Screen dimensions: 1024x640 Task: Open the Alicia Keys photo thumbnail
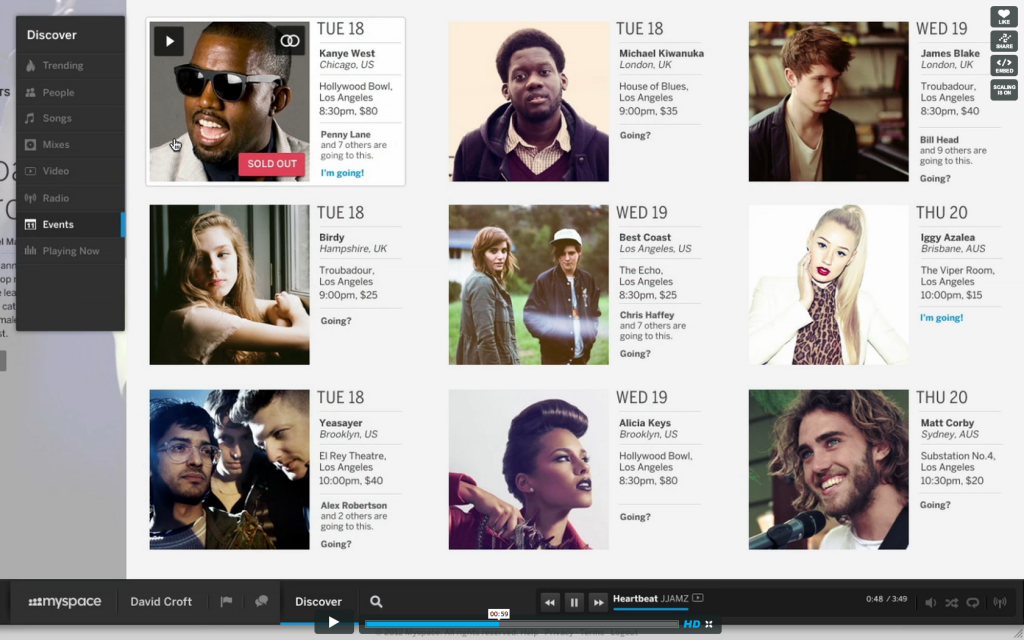(x=528, y=470)
